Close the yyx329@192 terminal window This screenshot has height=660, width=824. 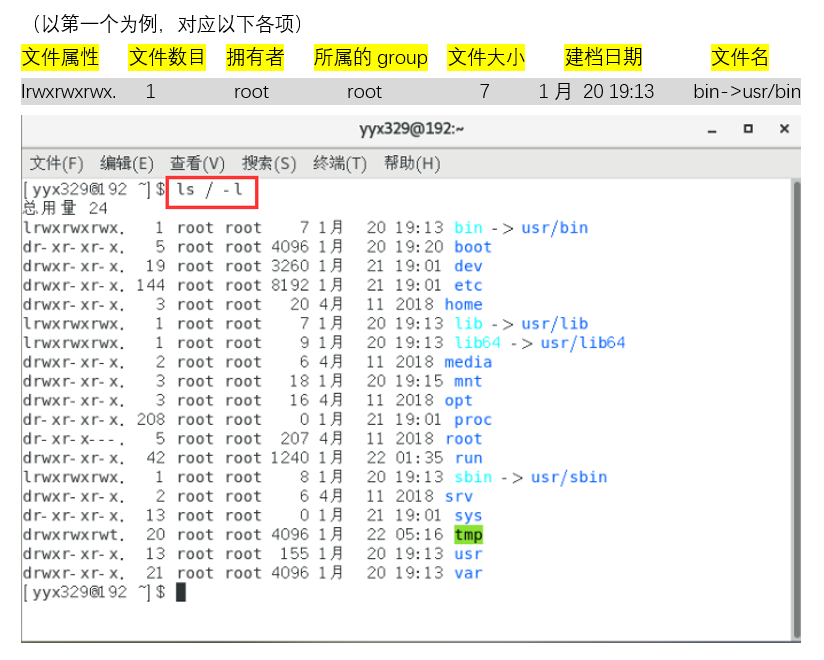pos(784,129)
